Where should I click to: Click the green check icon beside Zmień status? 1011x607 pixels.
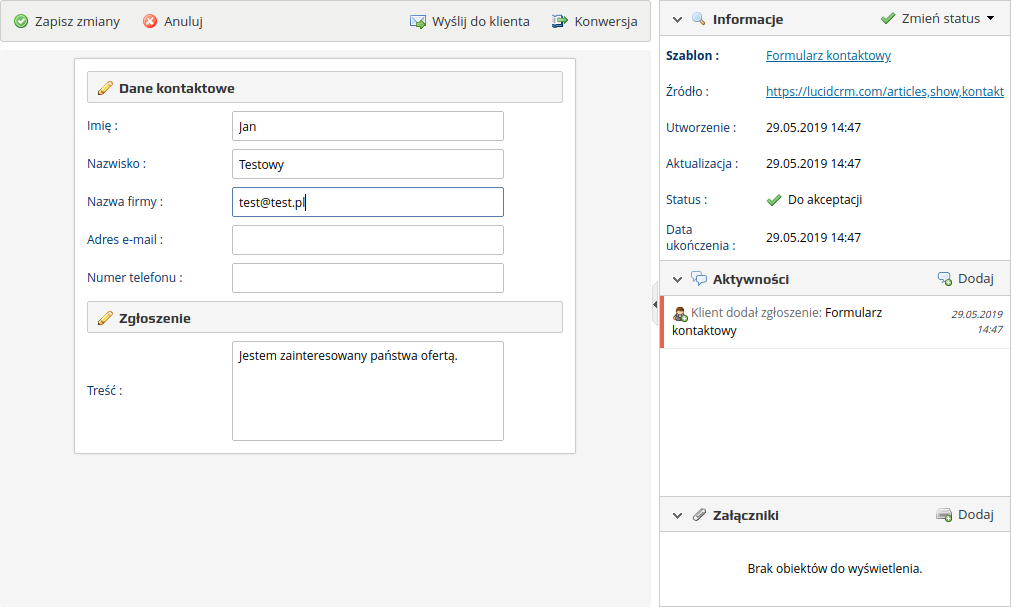(888, 19)
